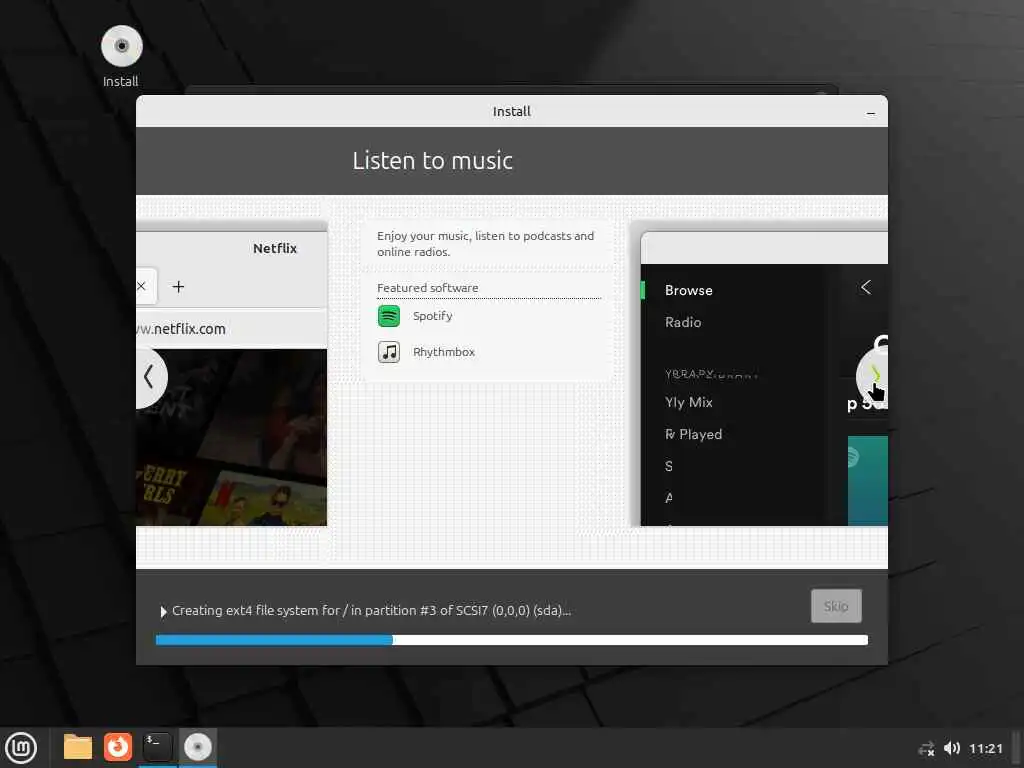Click the 'Spotify' software label
This screenshot has width=1024, height=768.
[x=432, y=316]
